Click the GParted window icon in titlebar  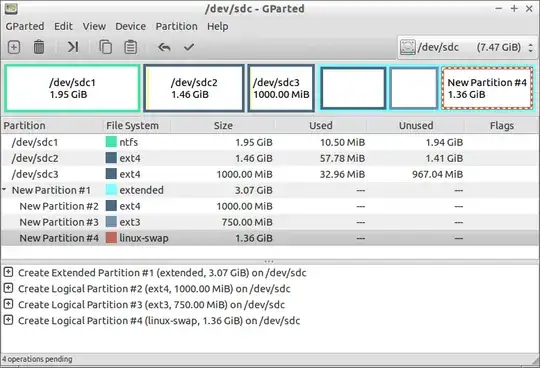pos(11,9)
